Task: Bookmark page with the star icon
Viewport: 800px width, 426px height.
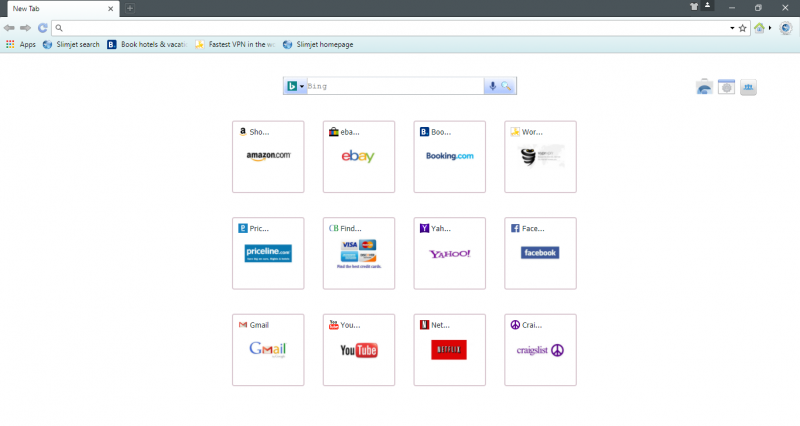Action: [743, 28]
